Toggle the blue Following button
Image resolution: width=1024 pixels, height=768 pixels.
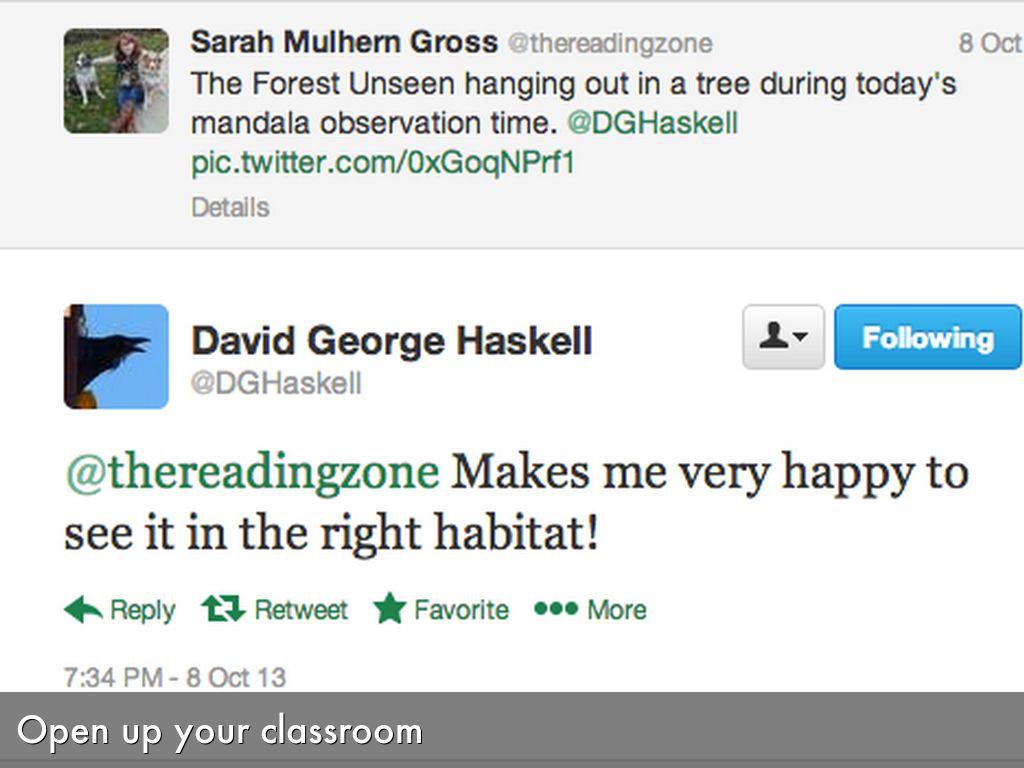point(927,337)
